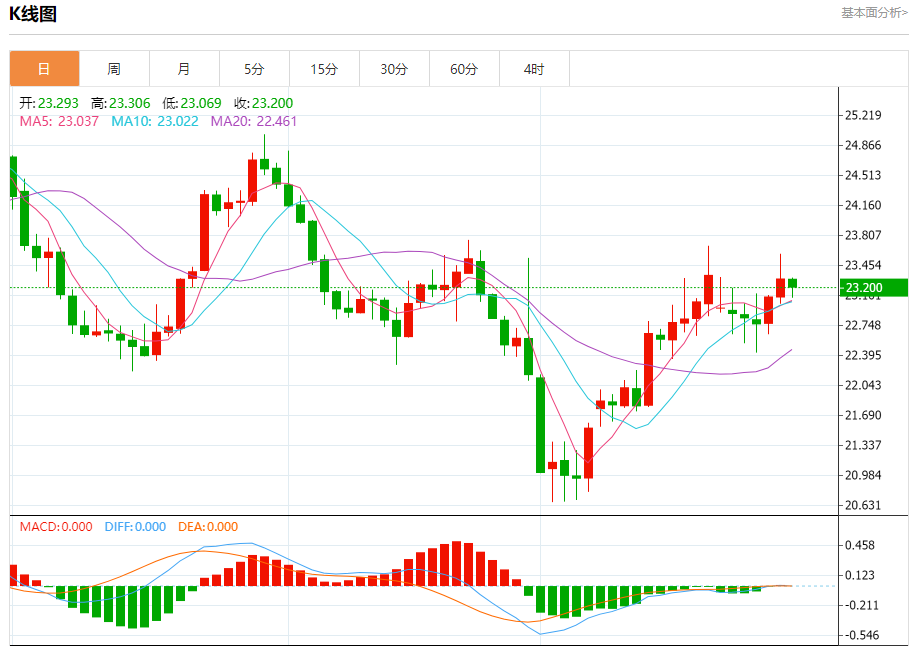The height and width of the screenshot is (646, 916).
Task: Click the 22.395 price axis label
Action: pos(863,355)
